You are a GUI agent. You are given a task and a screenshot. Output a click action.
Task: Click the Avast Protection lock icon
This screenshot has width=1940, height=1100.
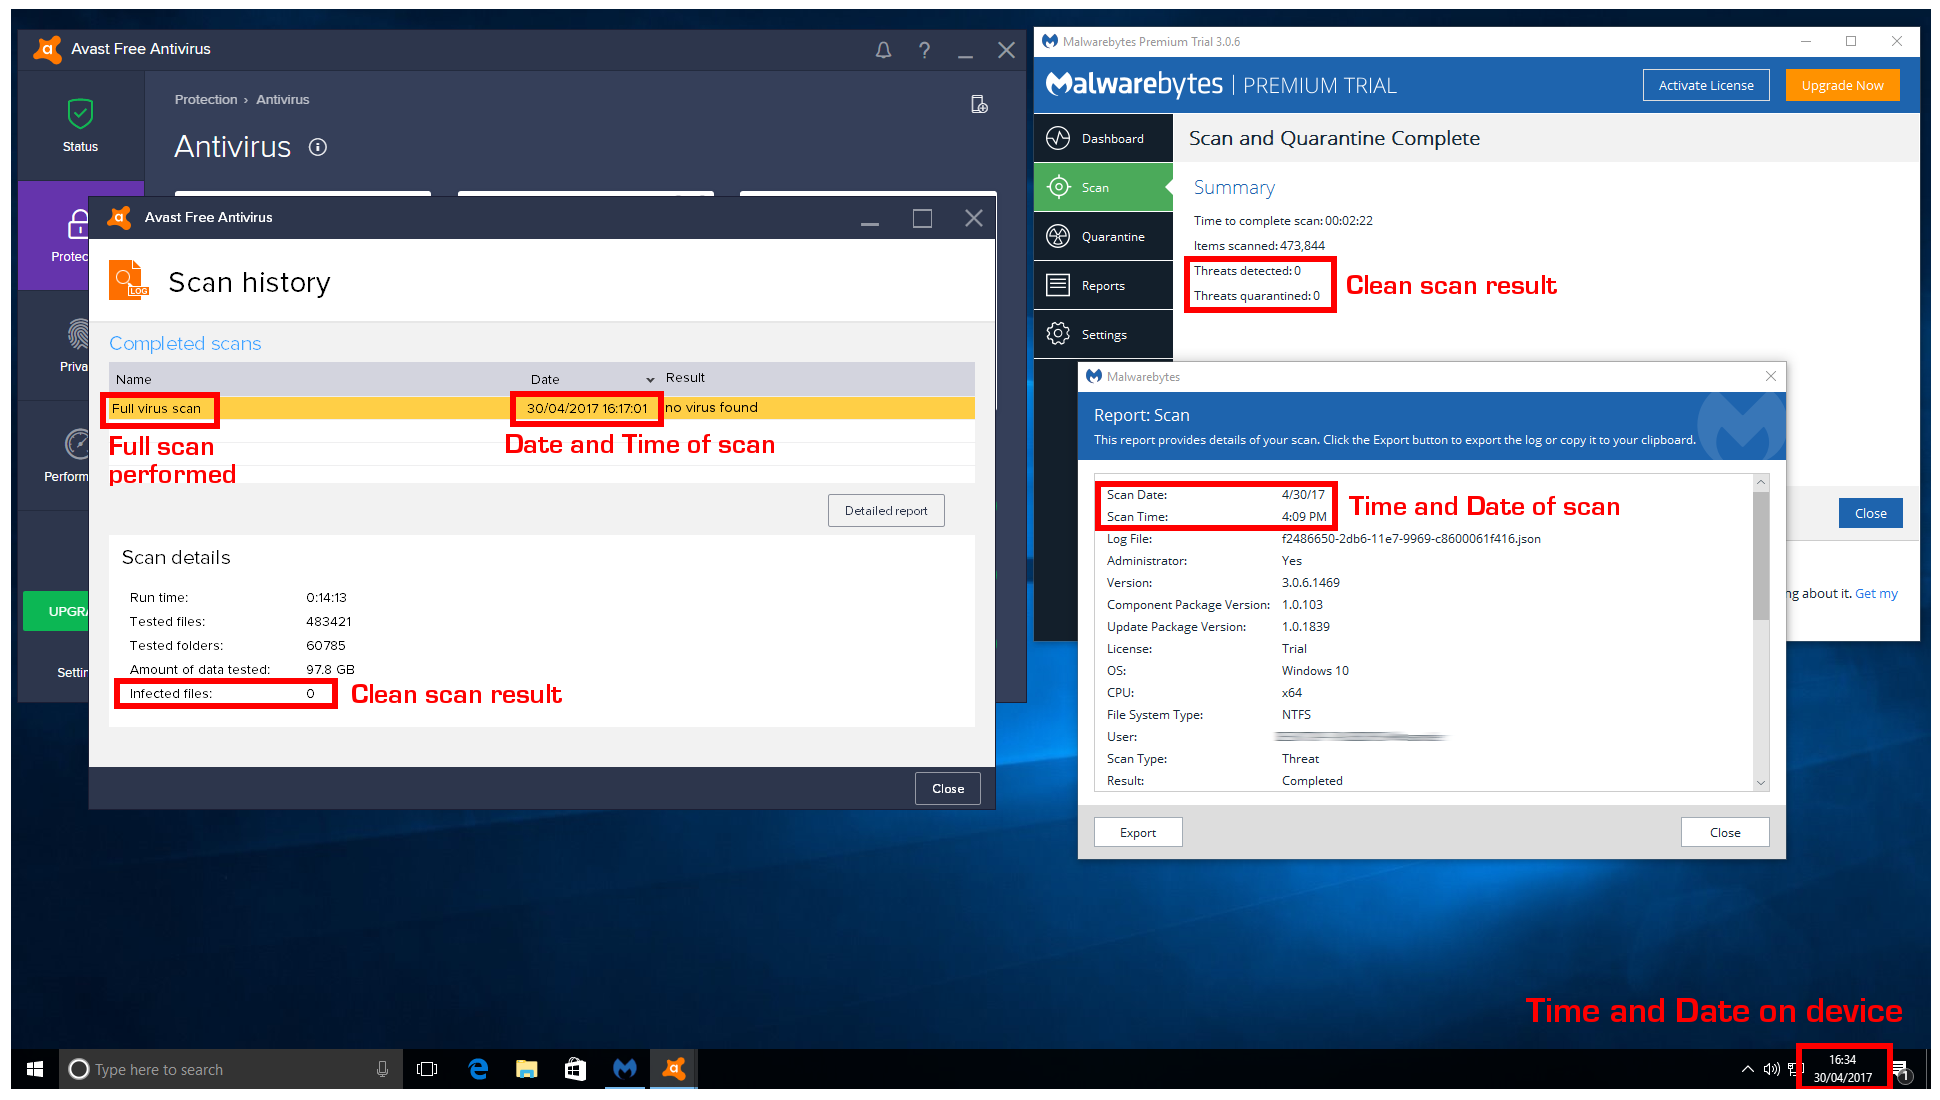click(78, 224)
